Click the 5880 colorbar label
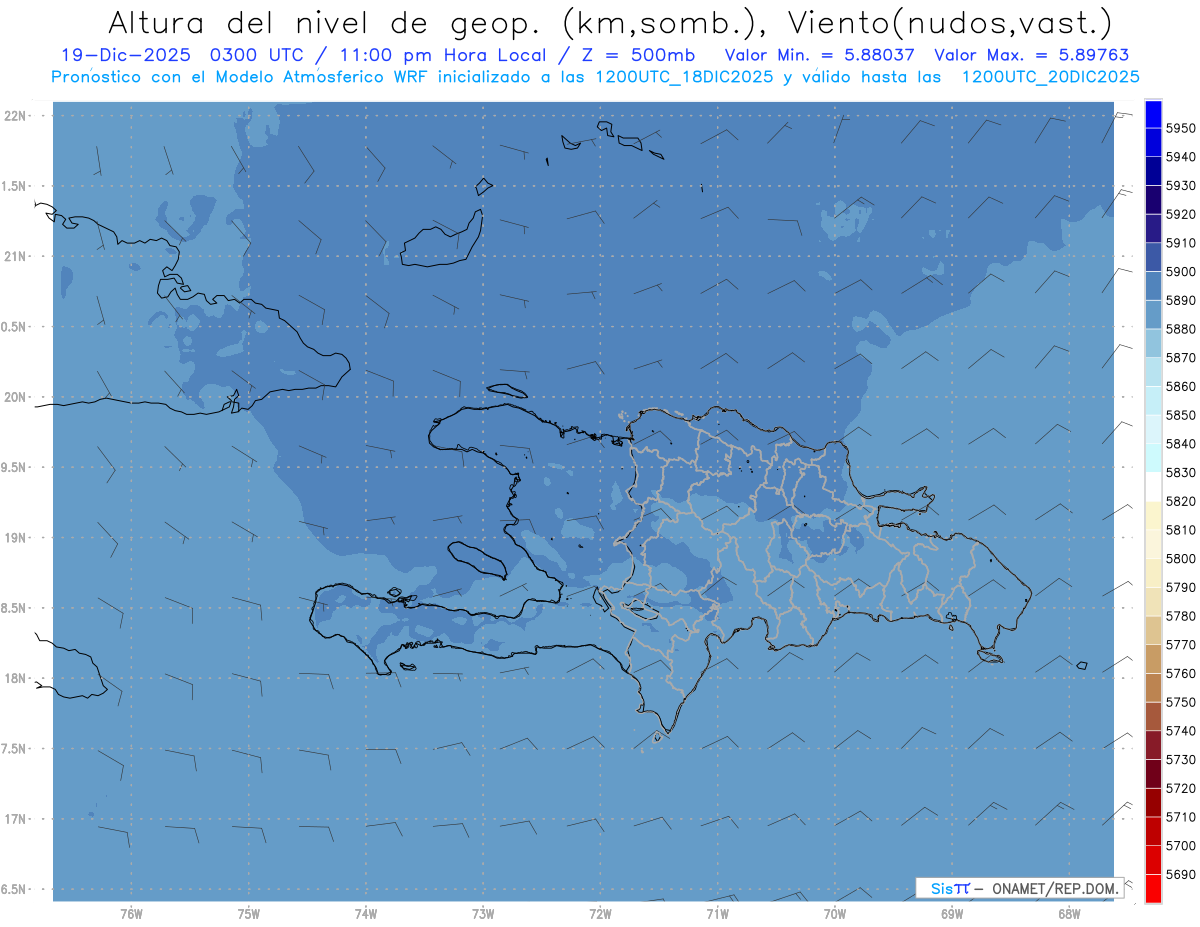1200x927 pixels. click(1181, 329)
